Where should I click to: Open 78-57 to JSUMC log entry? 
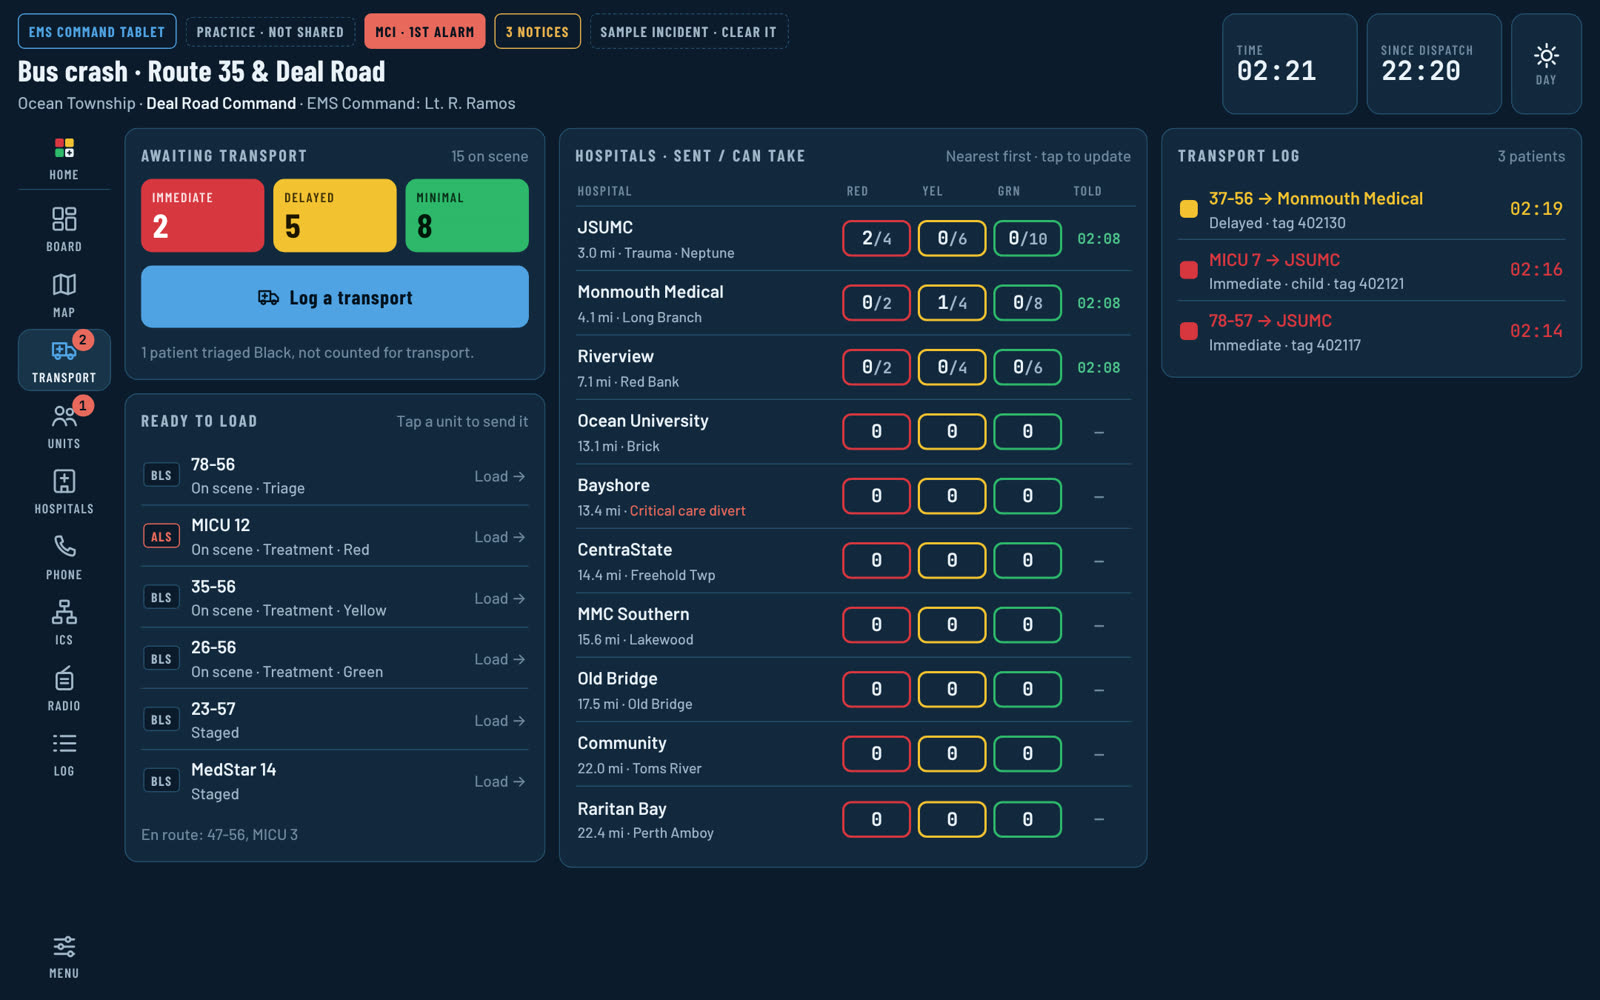tap(1371, 332)
